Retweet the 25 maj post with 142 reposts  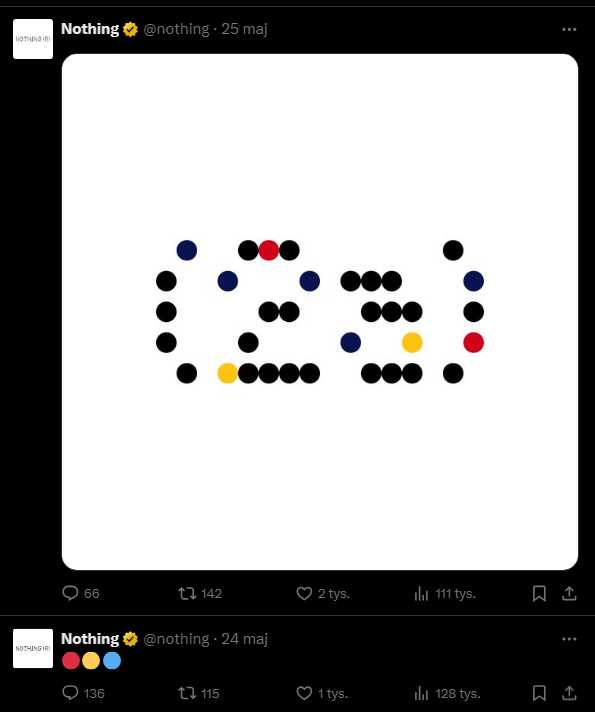pos(187,593)
